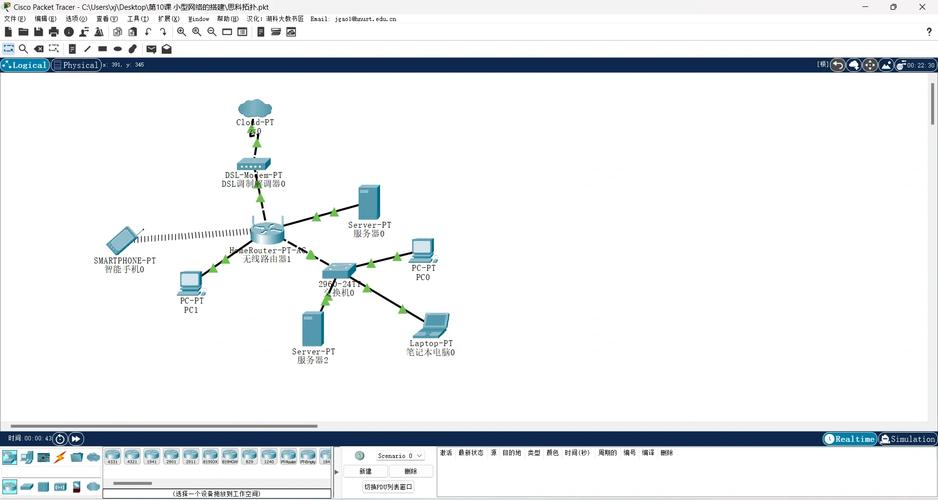Zoom in on the workspace
Screen dimensions: 938x500
[181, 32]
